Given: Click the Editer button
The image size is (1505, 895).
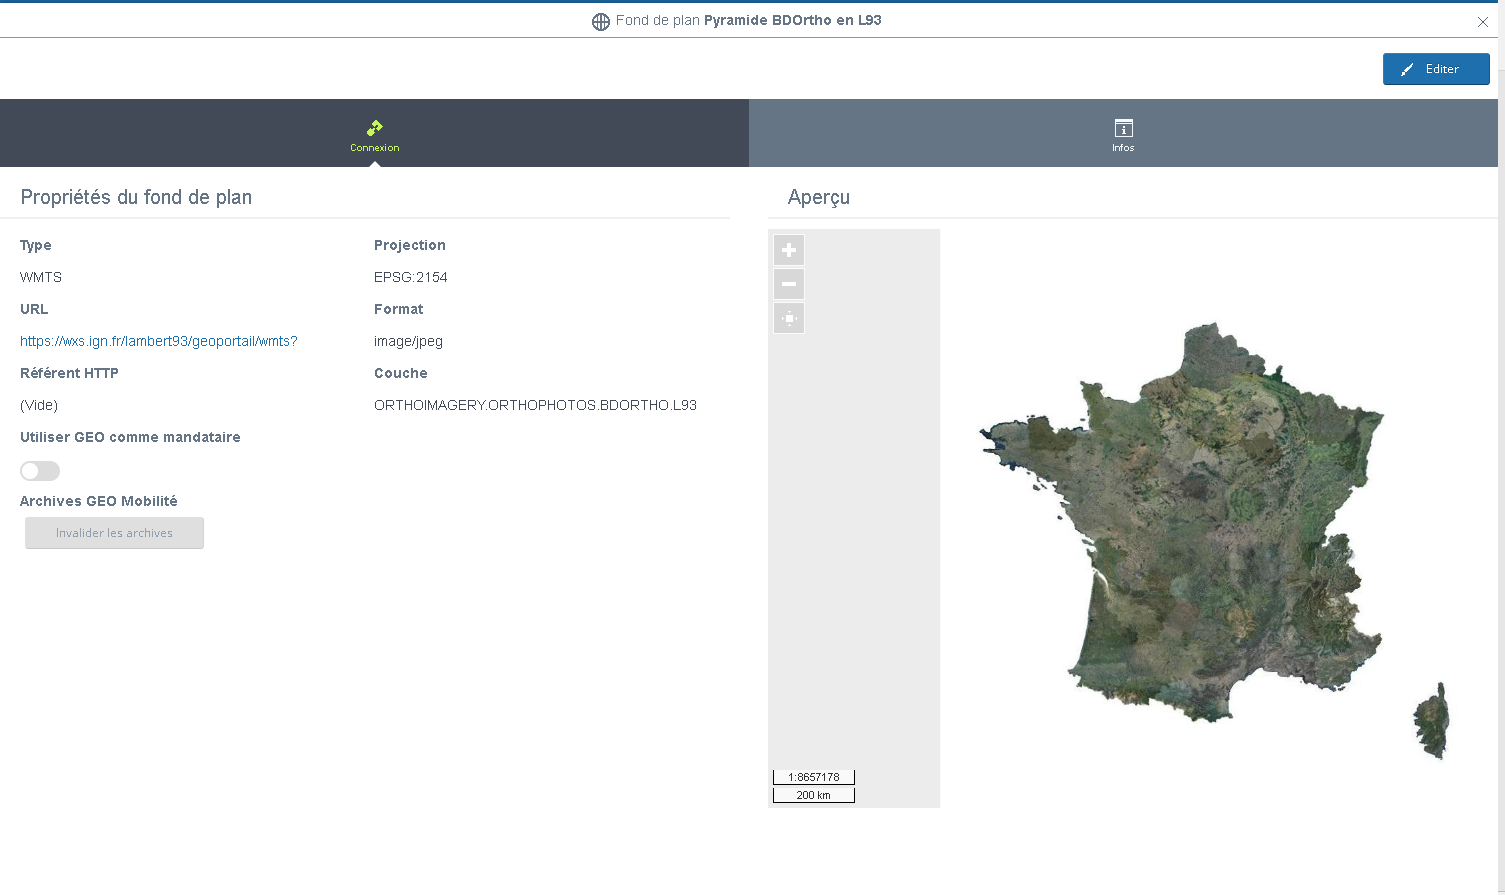Looking at the screenshot, I should (1435, 69).
